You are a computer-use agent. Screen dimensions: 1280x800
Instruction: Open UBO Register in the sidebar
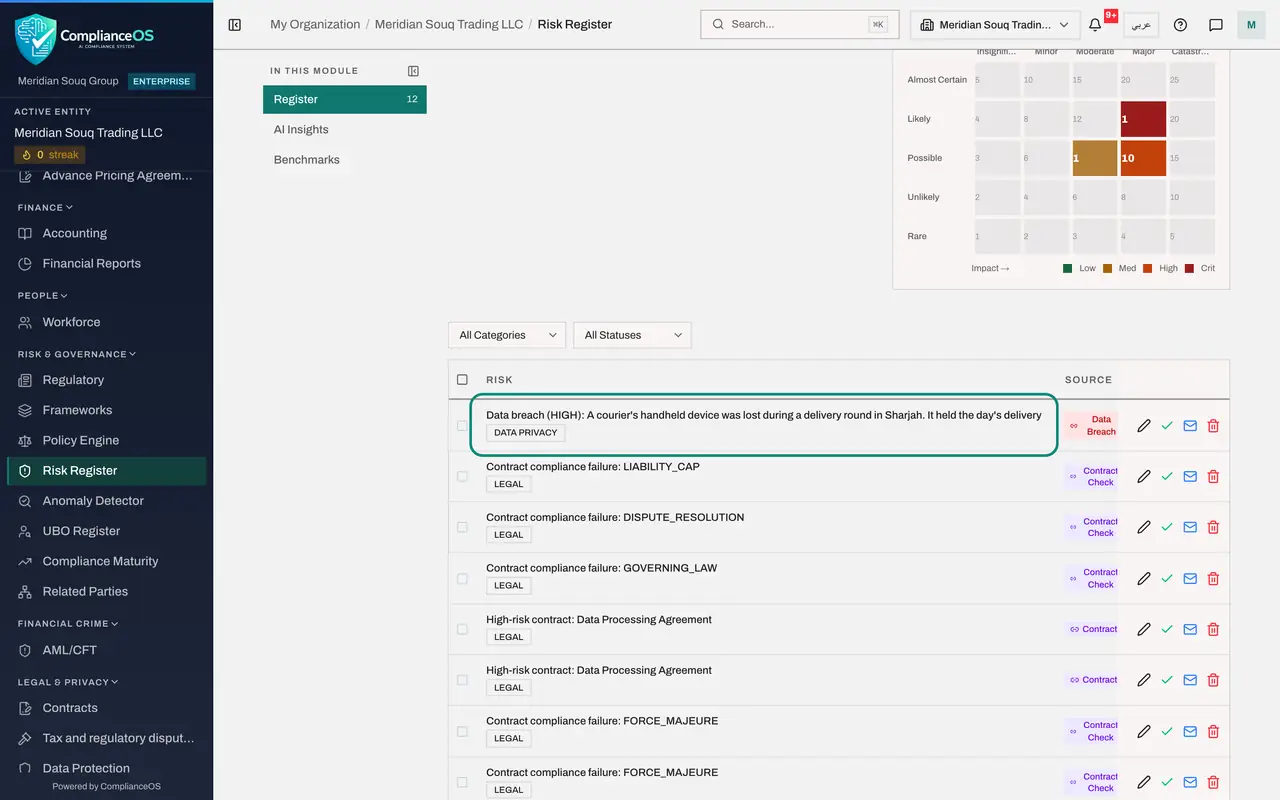[106, 531]
